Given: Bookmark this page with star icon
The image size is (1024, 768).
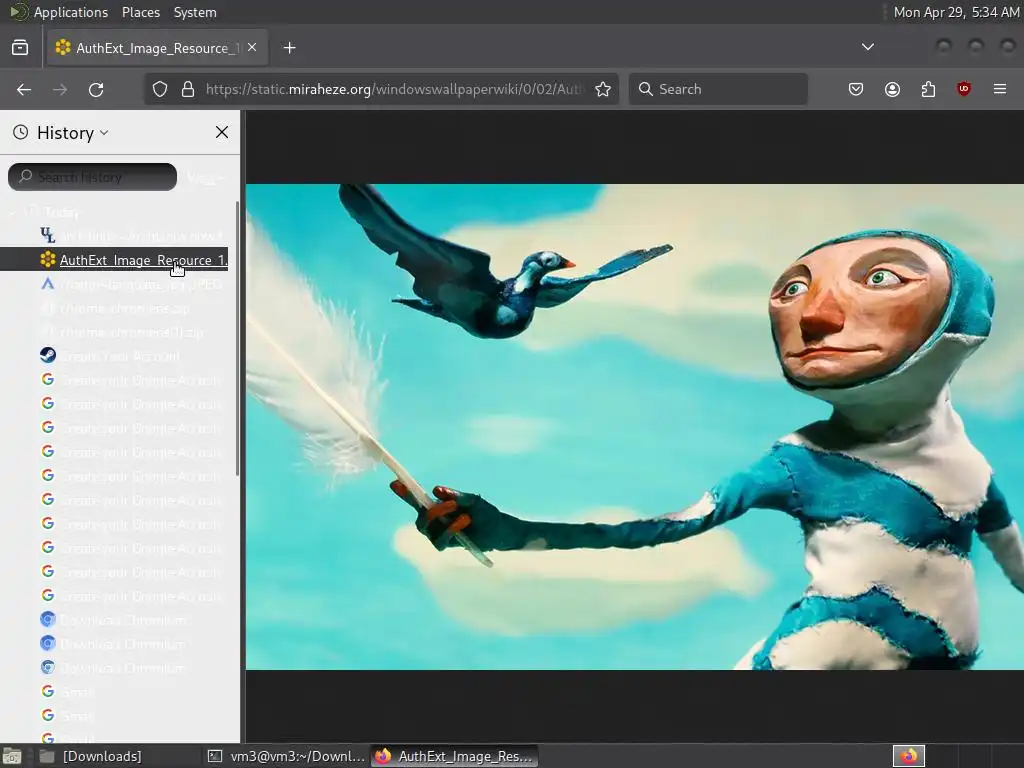Looking at the screenshot, I should click(603, 89).
